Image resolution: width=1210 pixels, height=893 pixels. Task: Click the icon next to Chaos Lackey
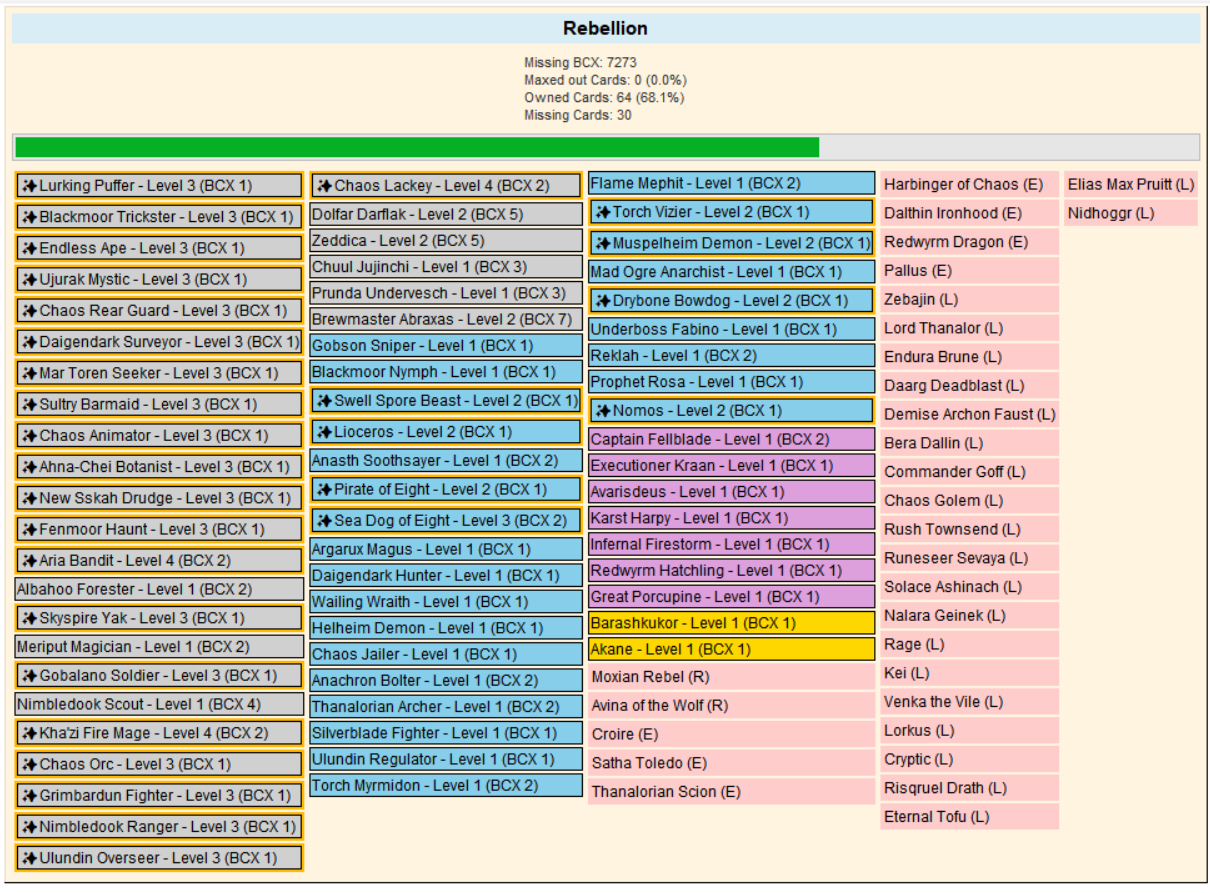324,186
